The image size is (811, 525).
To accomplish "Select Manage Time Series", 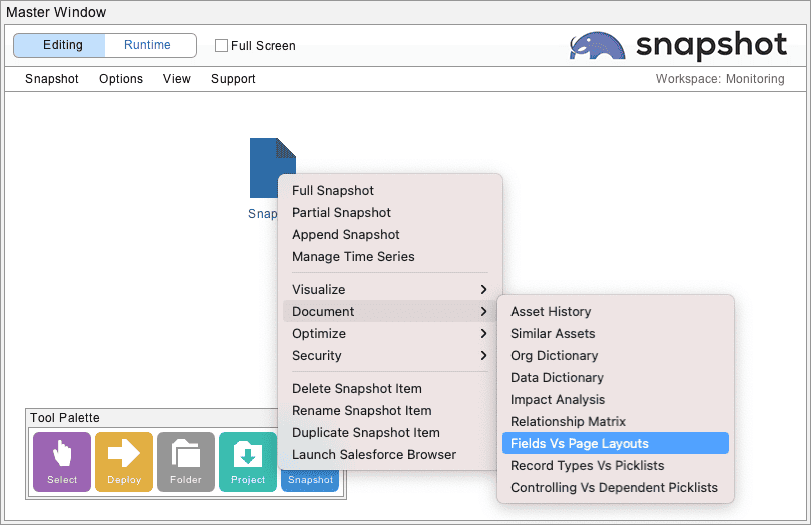I will coord(390,257).
